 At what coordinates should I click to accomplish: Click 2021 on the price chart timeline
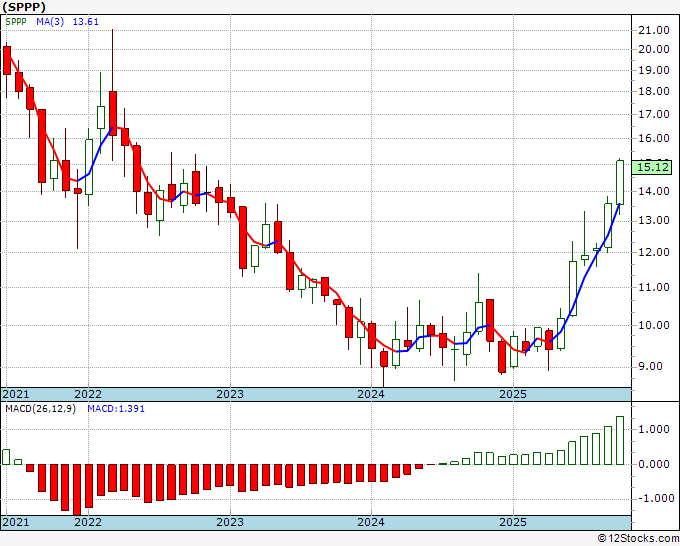click(16, 394)
